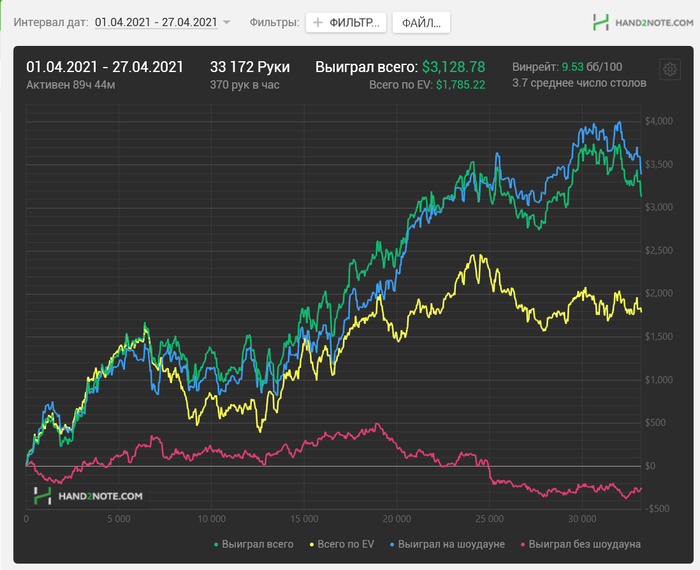700x570 pixels.
Task: Click the $2,500 y-axis label
Action: (x=659, y=250)
